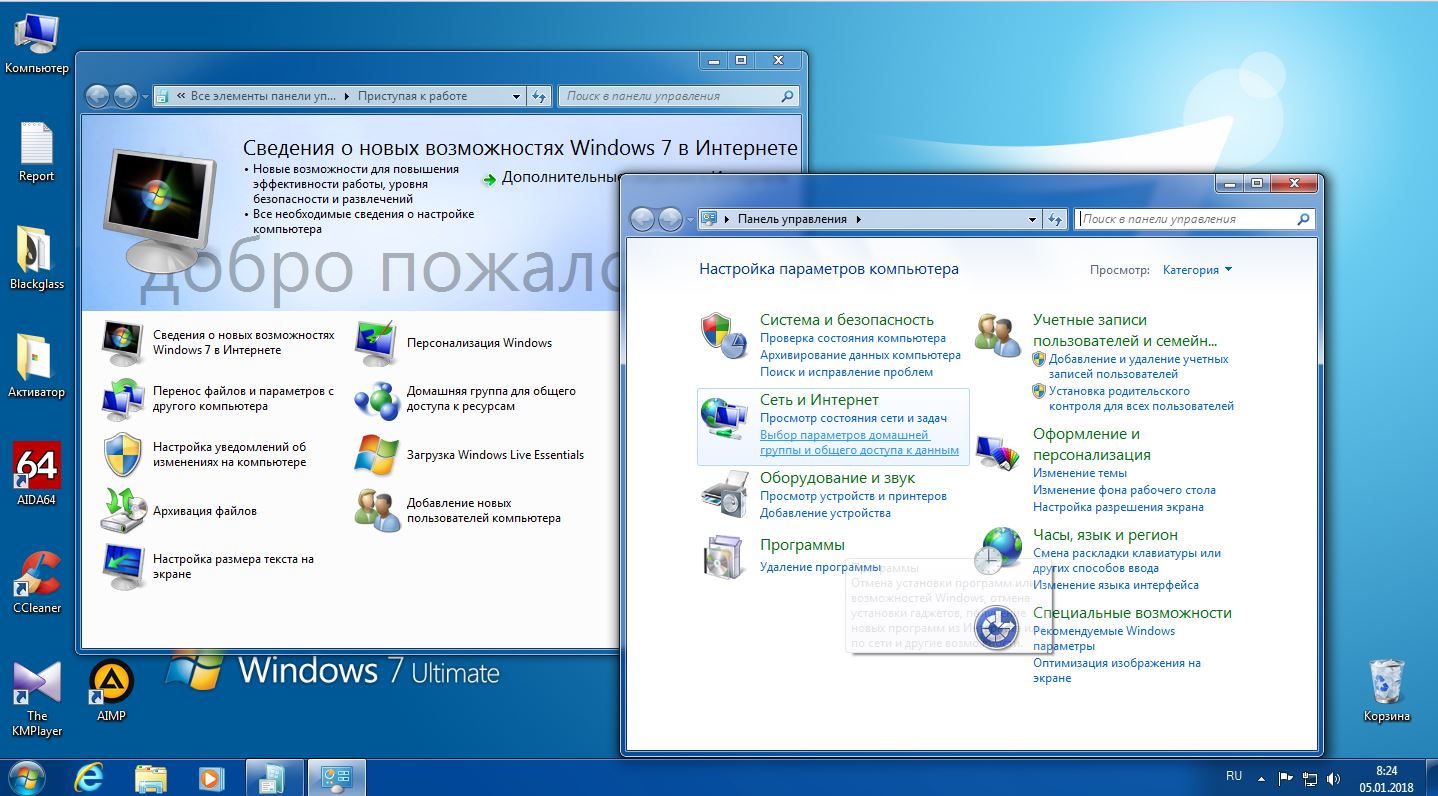Screen dimensions: 1438x796
Task: Open the Изменение темы link
Action: click(x=1080, y=473)
